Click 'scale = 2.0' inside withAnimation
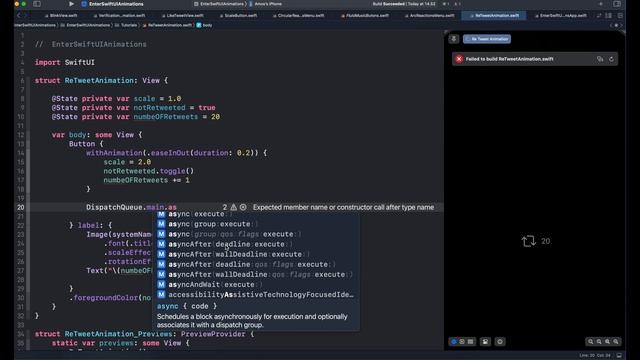This screenshot has height=360, width=640. coord(127,162)
